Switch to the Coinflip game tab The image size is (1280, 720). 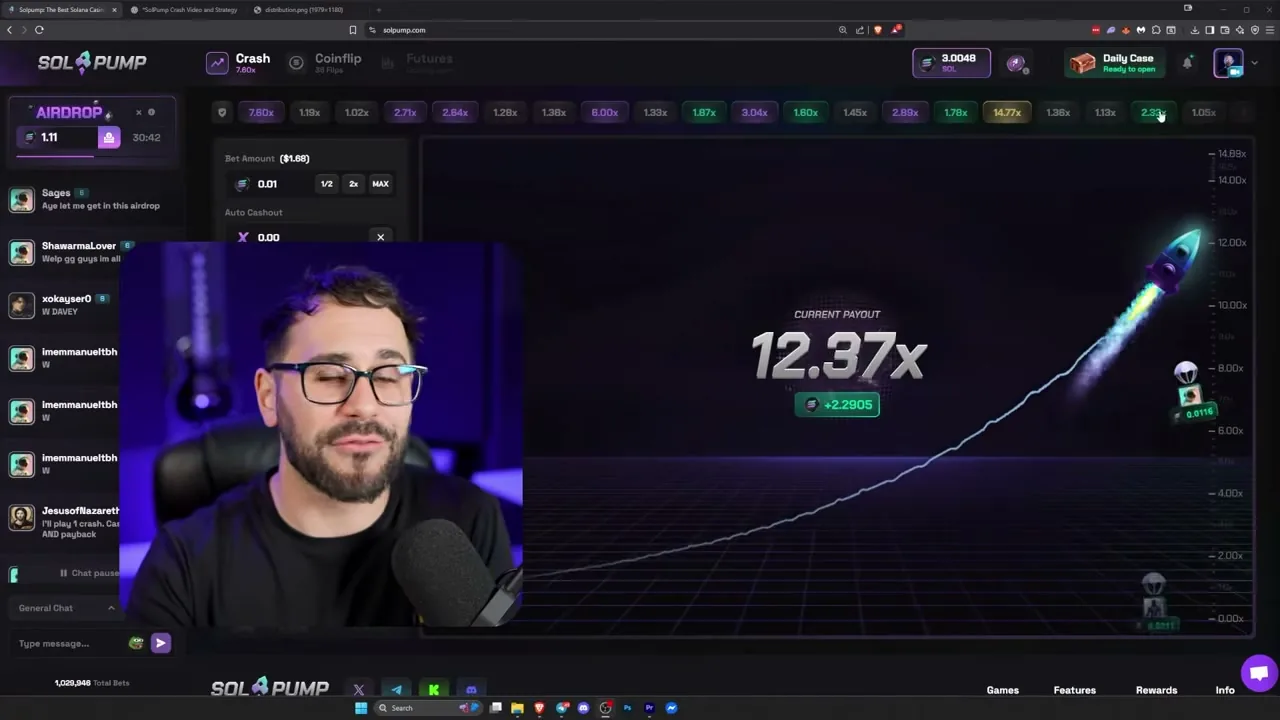pos(326,62)
